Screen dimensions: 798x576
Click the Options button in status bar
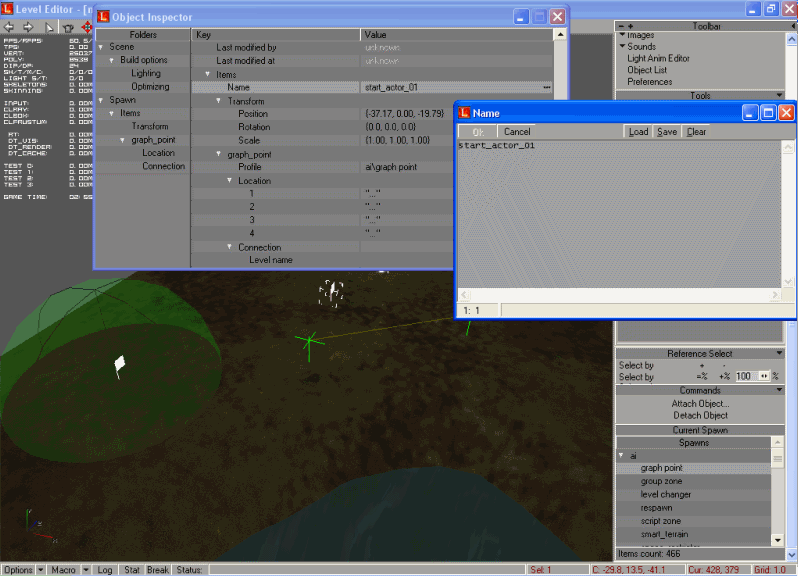(x=18, y=570)
